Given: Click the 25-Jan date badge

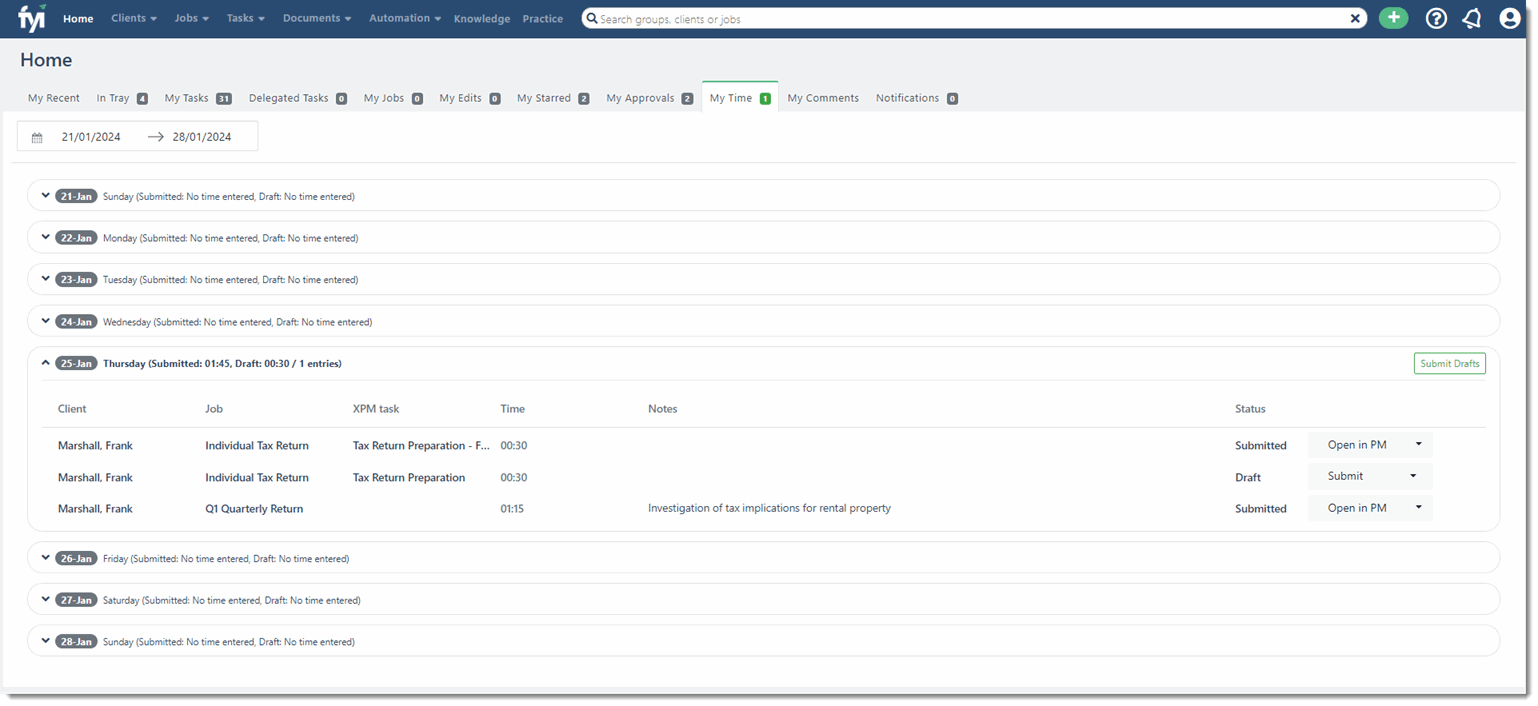Looking at the screenshot, I should pos(76,363).
